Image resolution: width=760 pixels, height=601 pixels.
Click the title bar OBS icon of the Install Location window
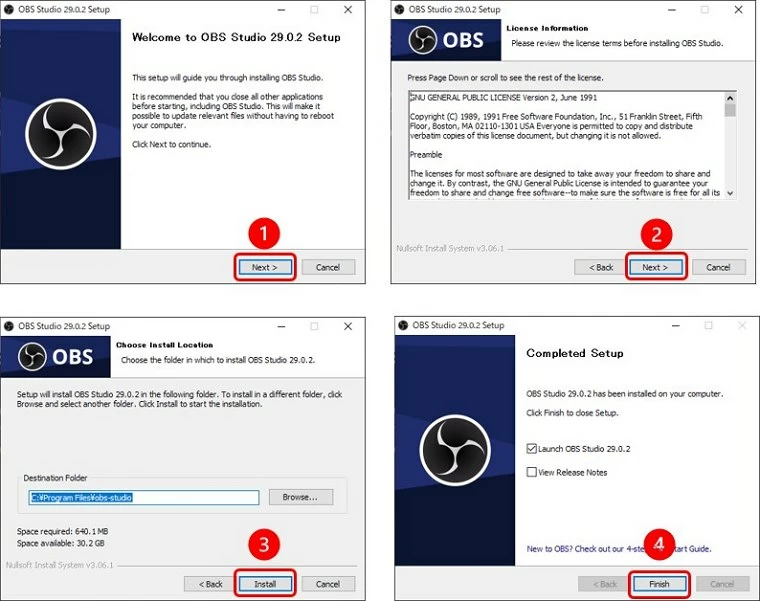tap(8, 326)
